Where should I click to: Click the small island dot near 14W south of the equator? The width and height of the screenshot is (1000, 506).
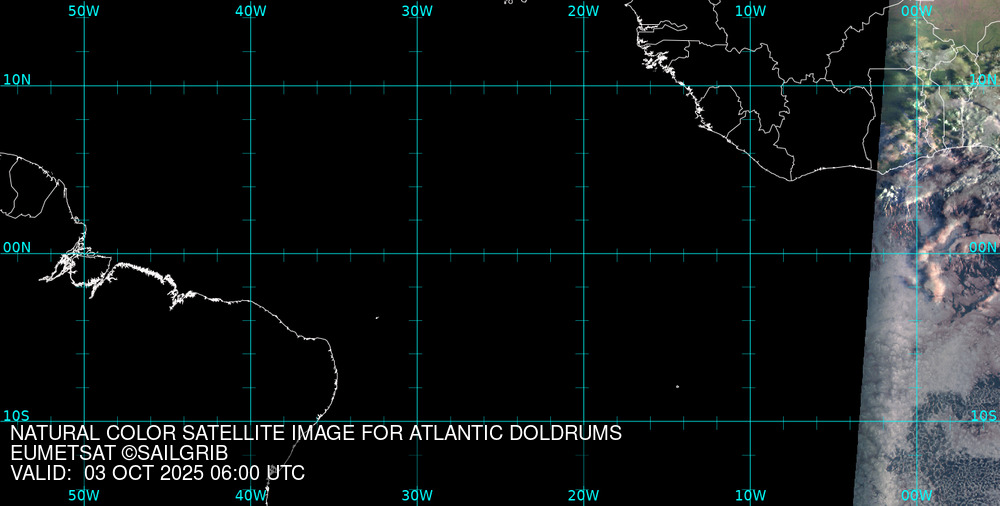click(x=677, y=386)
